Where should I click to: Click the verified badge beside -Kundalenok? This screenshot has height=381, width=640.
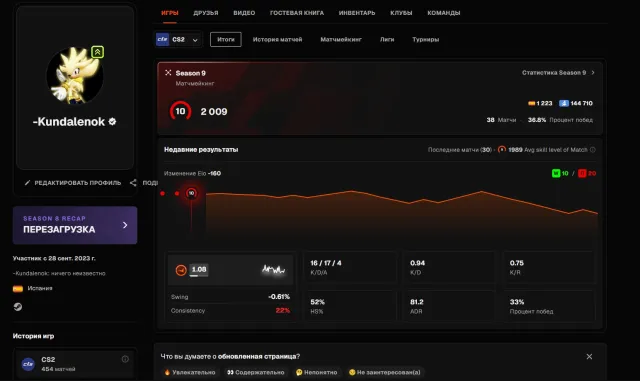(112, 122)
